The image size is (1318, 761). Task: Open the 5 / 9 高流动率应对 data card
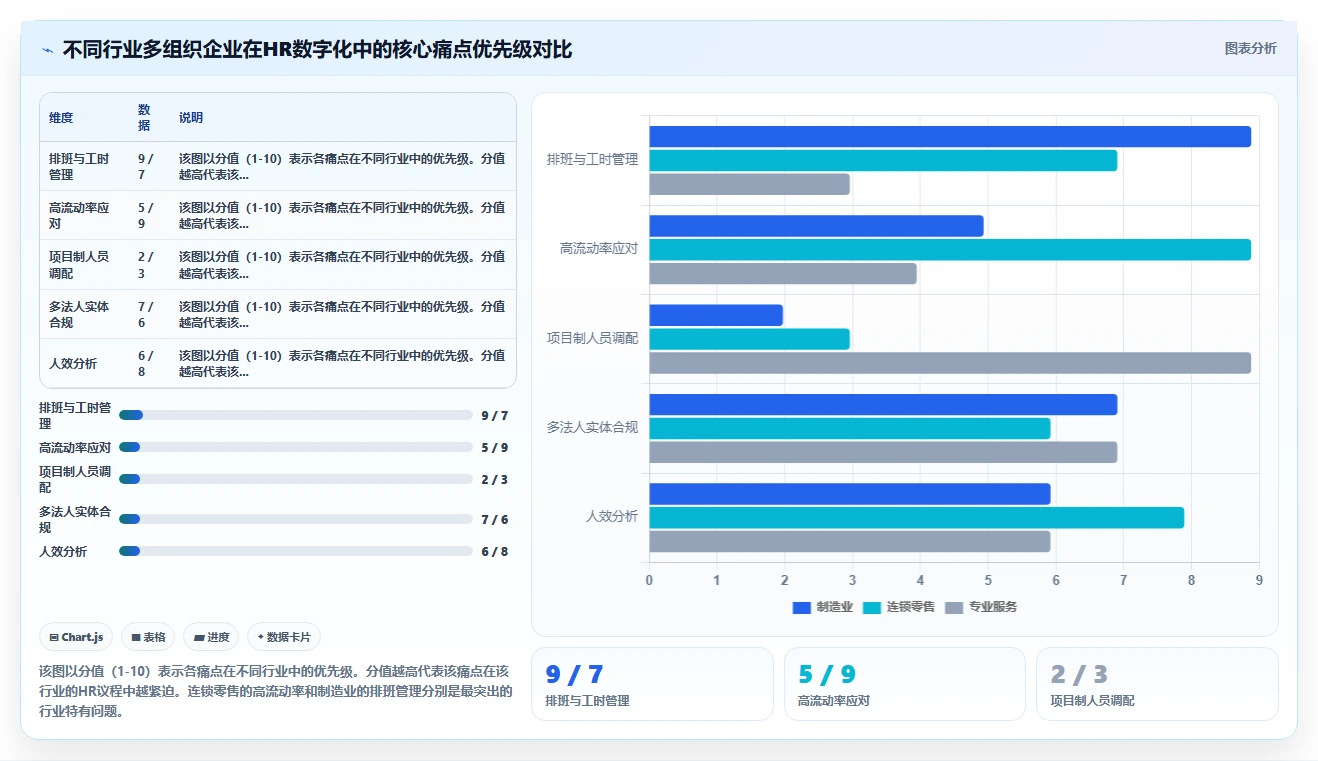click(905, 684)
